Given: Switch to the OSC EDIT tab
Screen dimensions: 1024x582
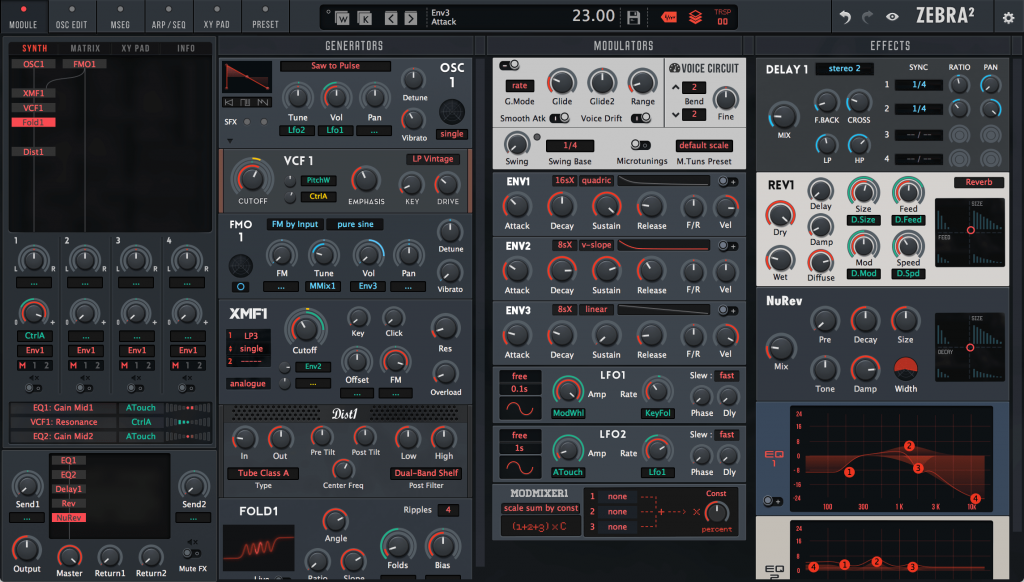Looking at the screenshot, I should click(x=71, y=23).
